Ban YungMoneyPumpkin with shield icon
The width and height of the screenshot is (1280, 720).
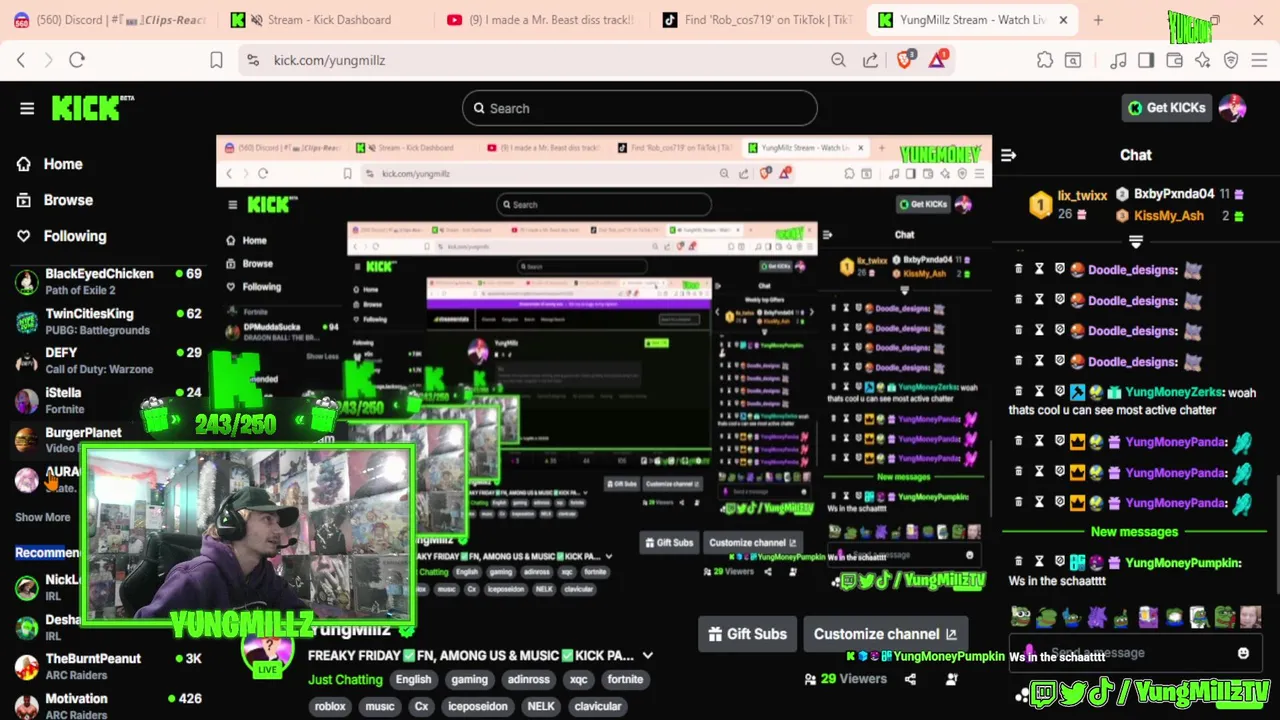(x=1059, y=562)
